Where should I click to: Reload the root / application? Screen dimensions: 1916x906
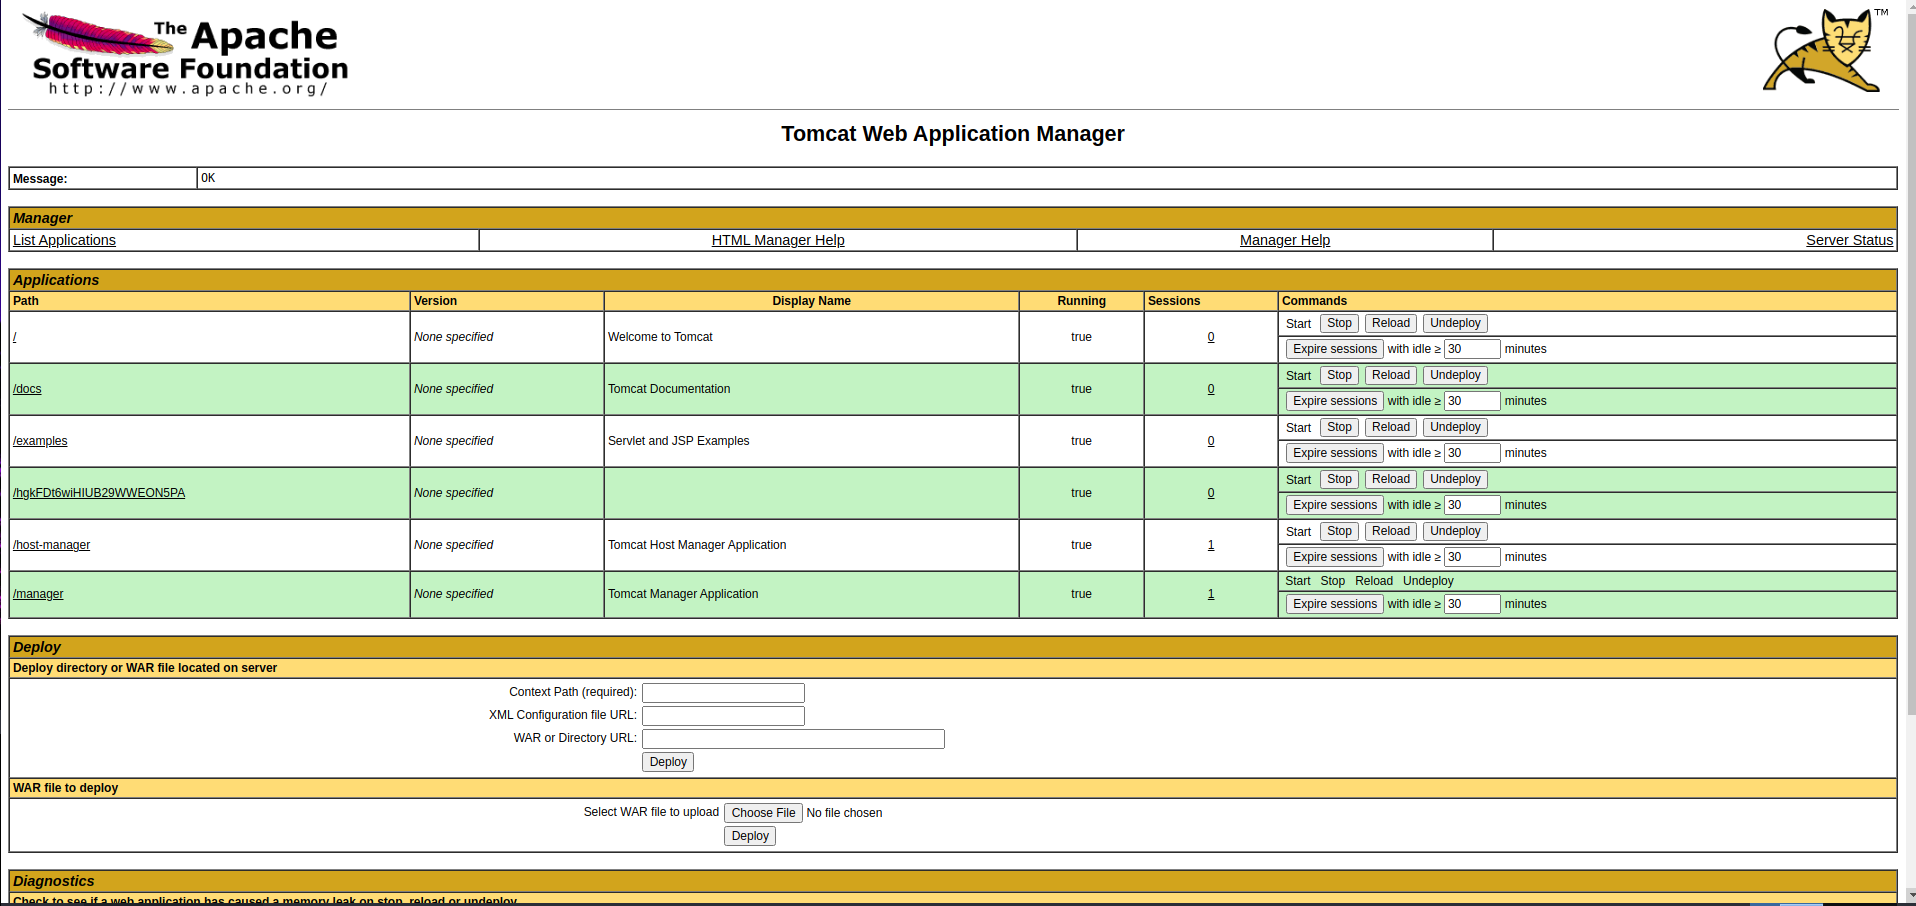tap(1390, 323)
